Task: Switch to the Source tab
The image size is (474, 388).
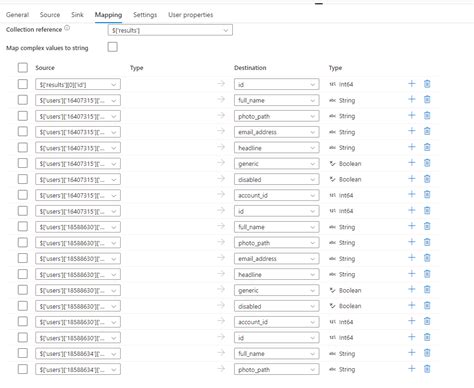Action: point(50,15)
